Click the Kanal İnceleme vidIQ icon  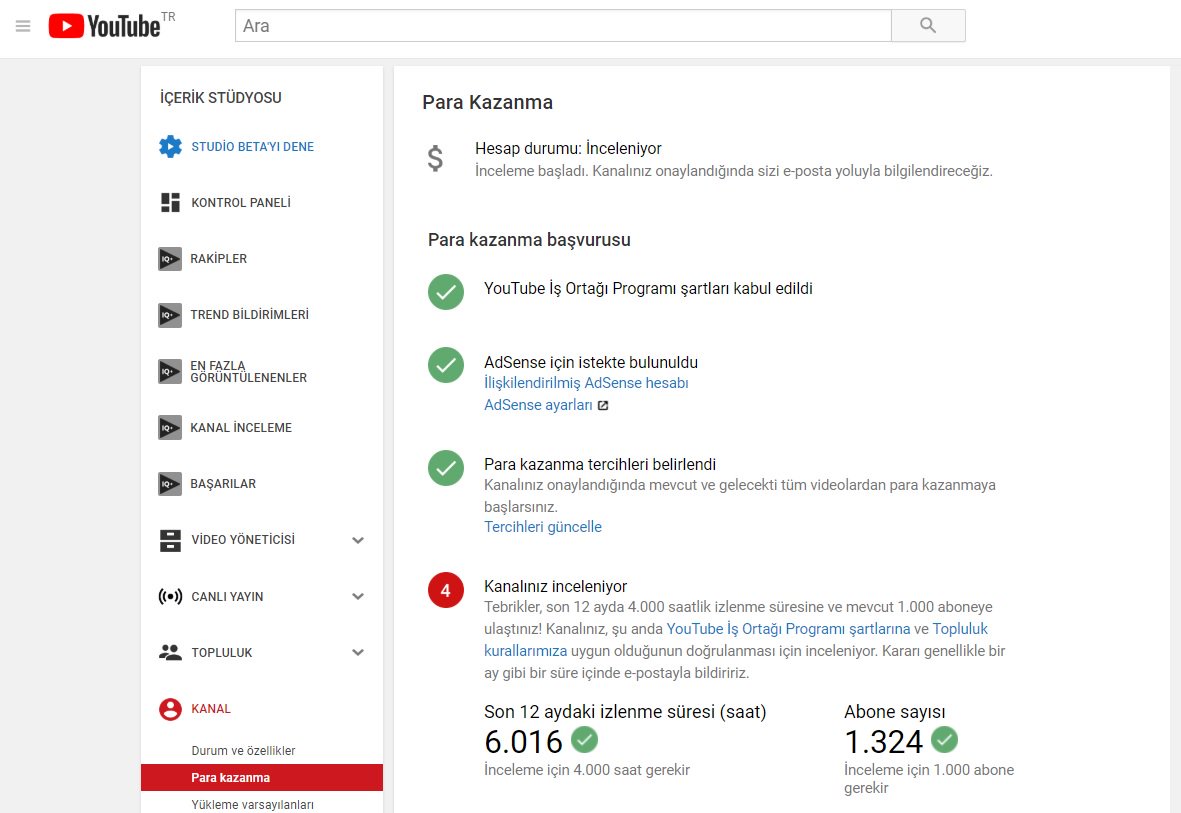pyautogui.click(x=169, y=427)
